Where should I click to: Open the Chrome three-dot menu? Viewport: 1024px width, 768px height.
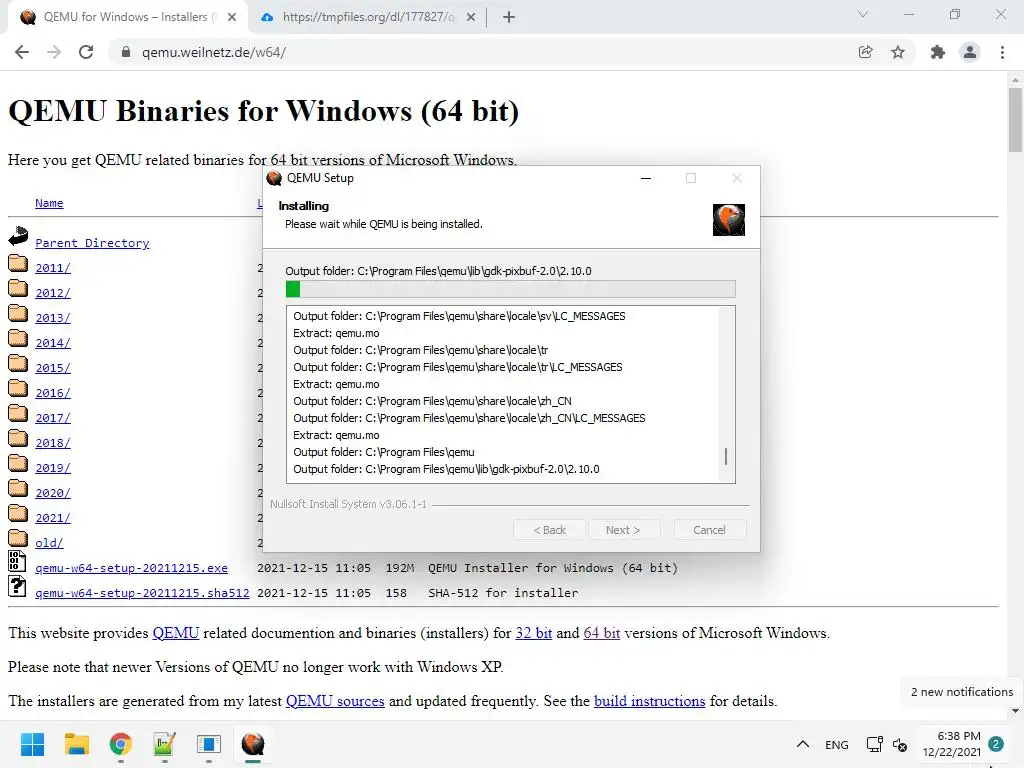pyautogui.click(x=1002, y=52)
